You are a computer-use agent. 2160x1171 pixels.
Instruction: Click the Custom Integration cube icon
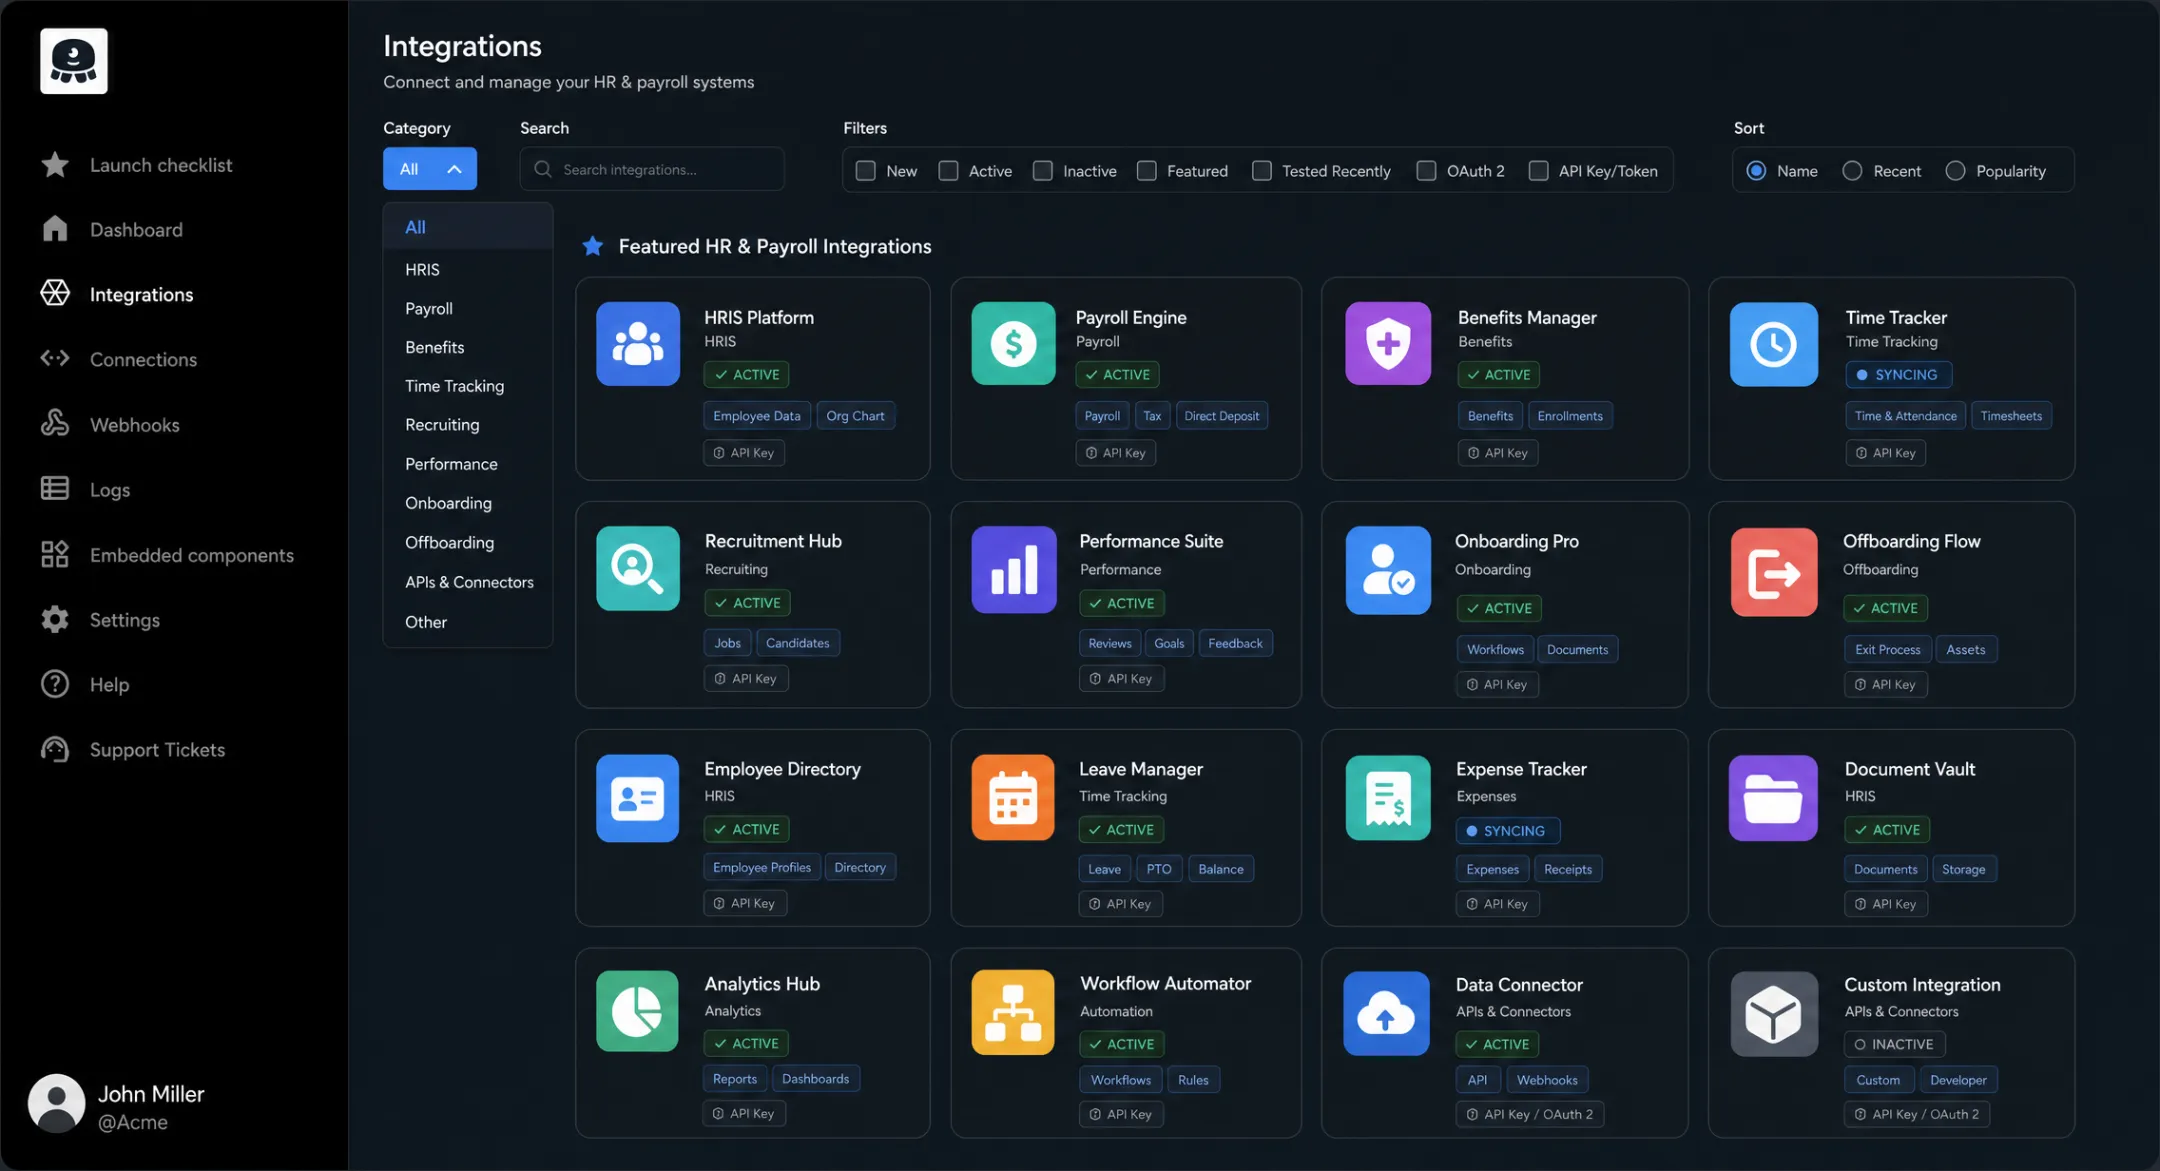[x=1774, y=1014]
